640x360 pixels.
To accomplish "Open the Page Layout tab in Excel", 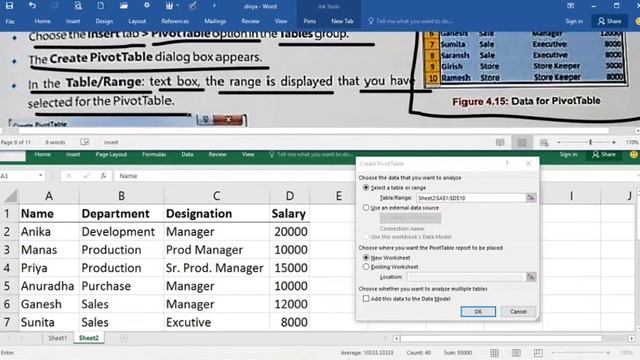I will 111,154.
